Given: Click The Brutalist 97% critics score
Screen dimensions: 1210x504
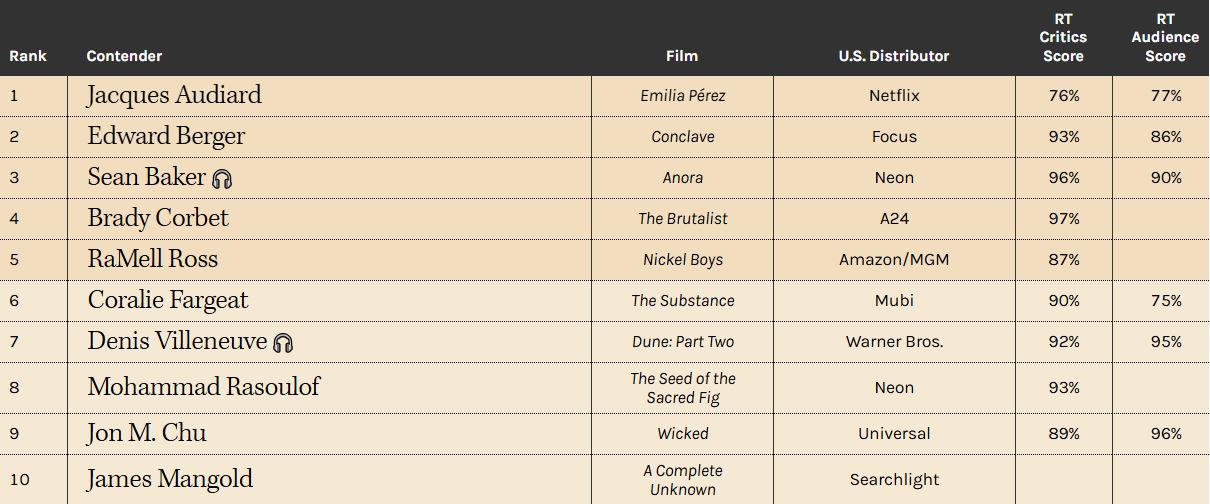Looking at the screenshot, I should coord(1063,219).
